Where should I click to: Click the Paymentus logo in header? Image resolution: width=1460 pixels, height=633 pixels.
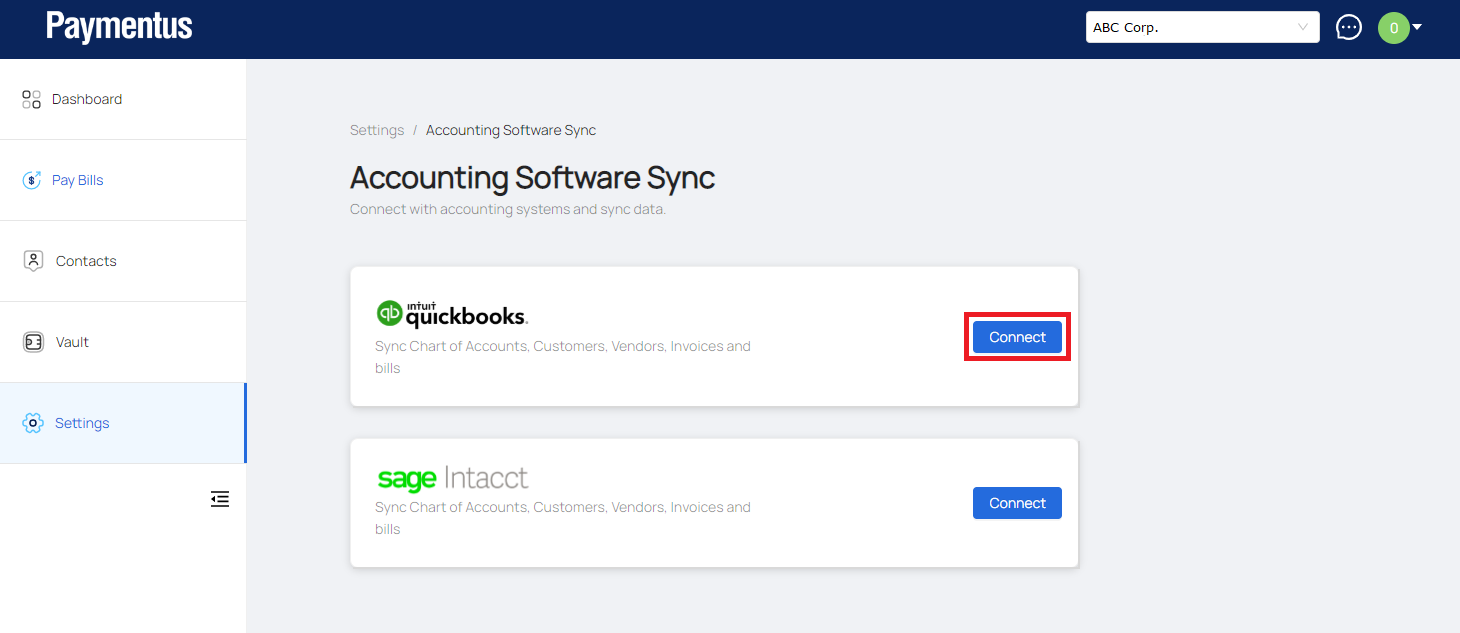point(119,27)
